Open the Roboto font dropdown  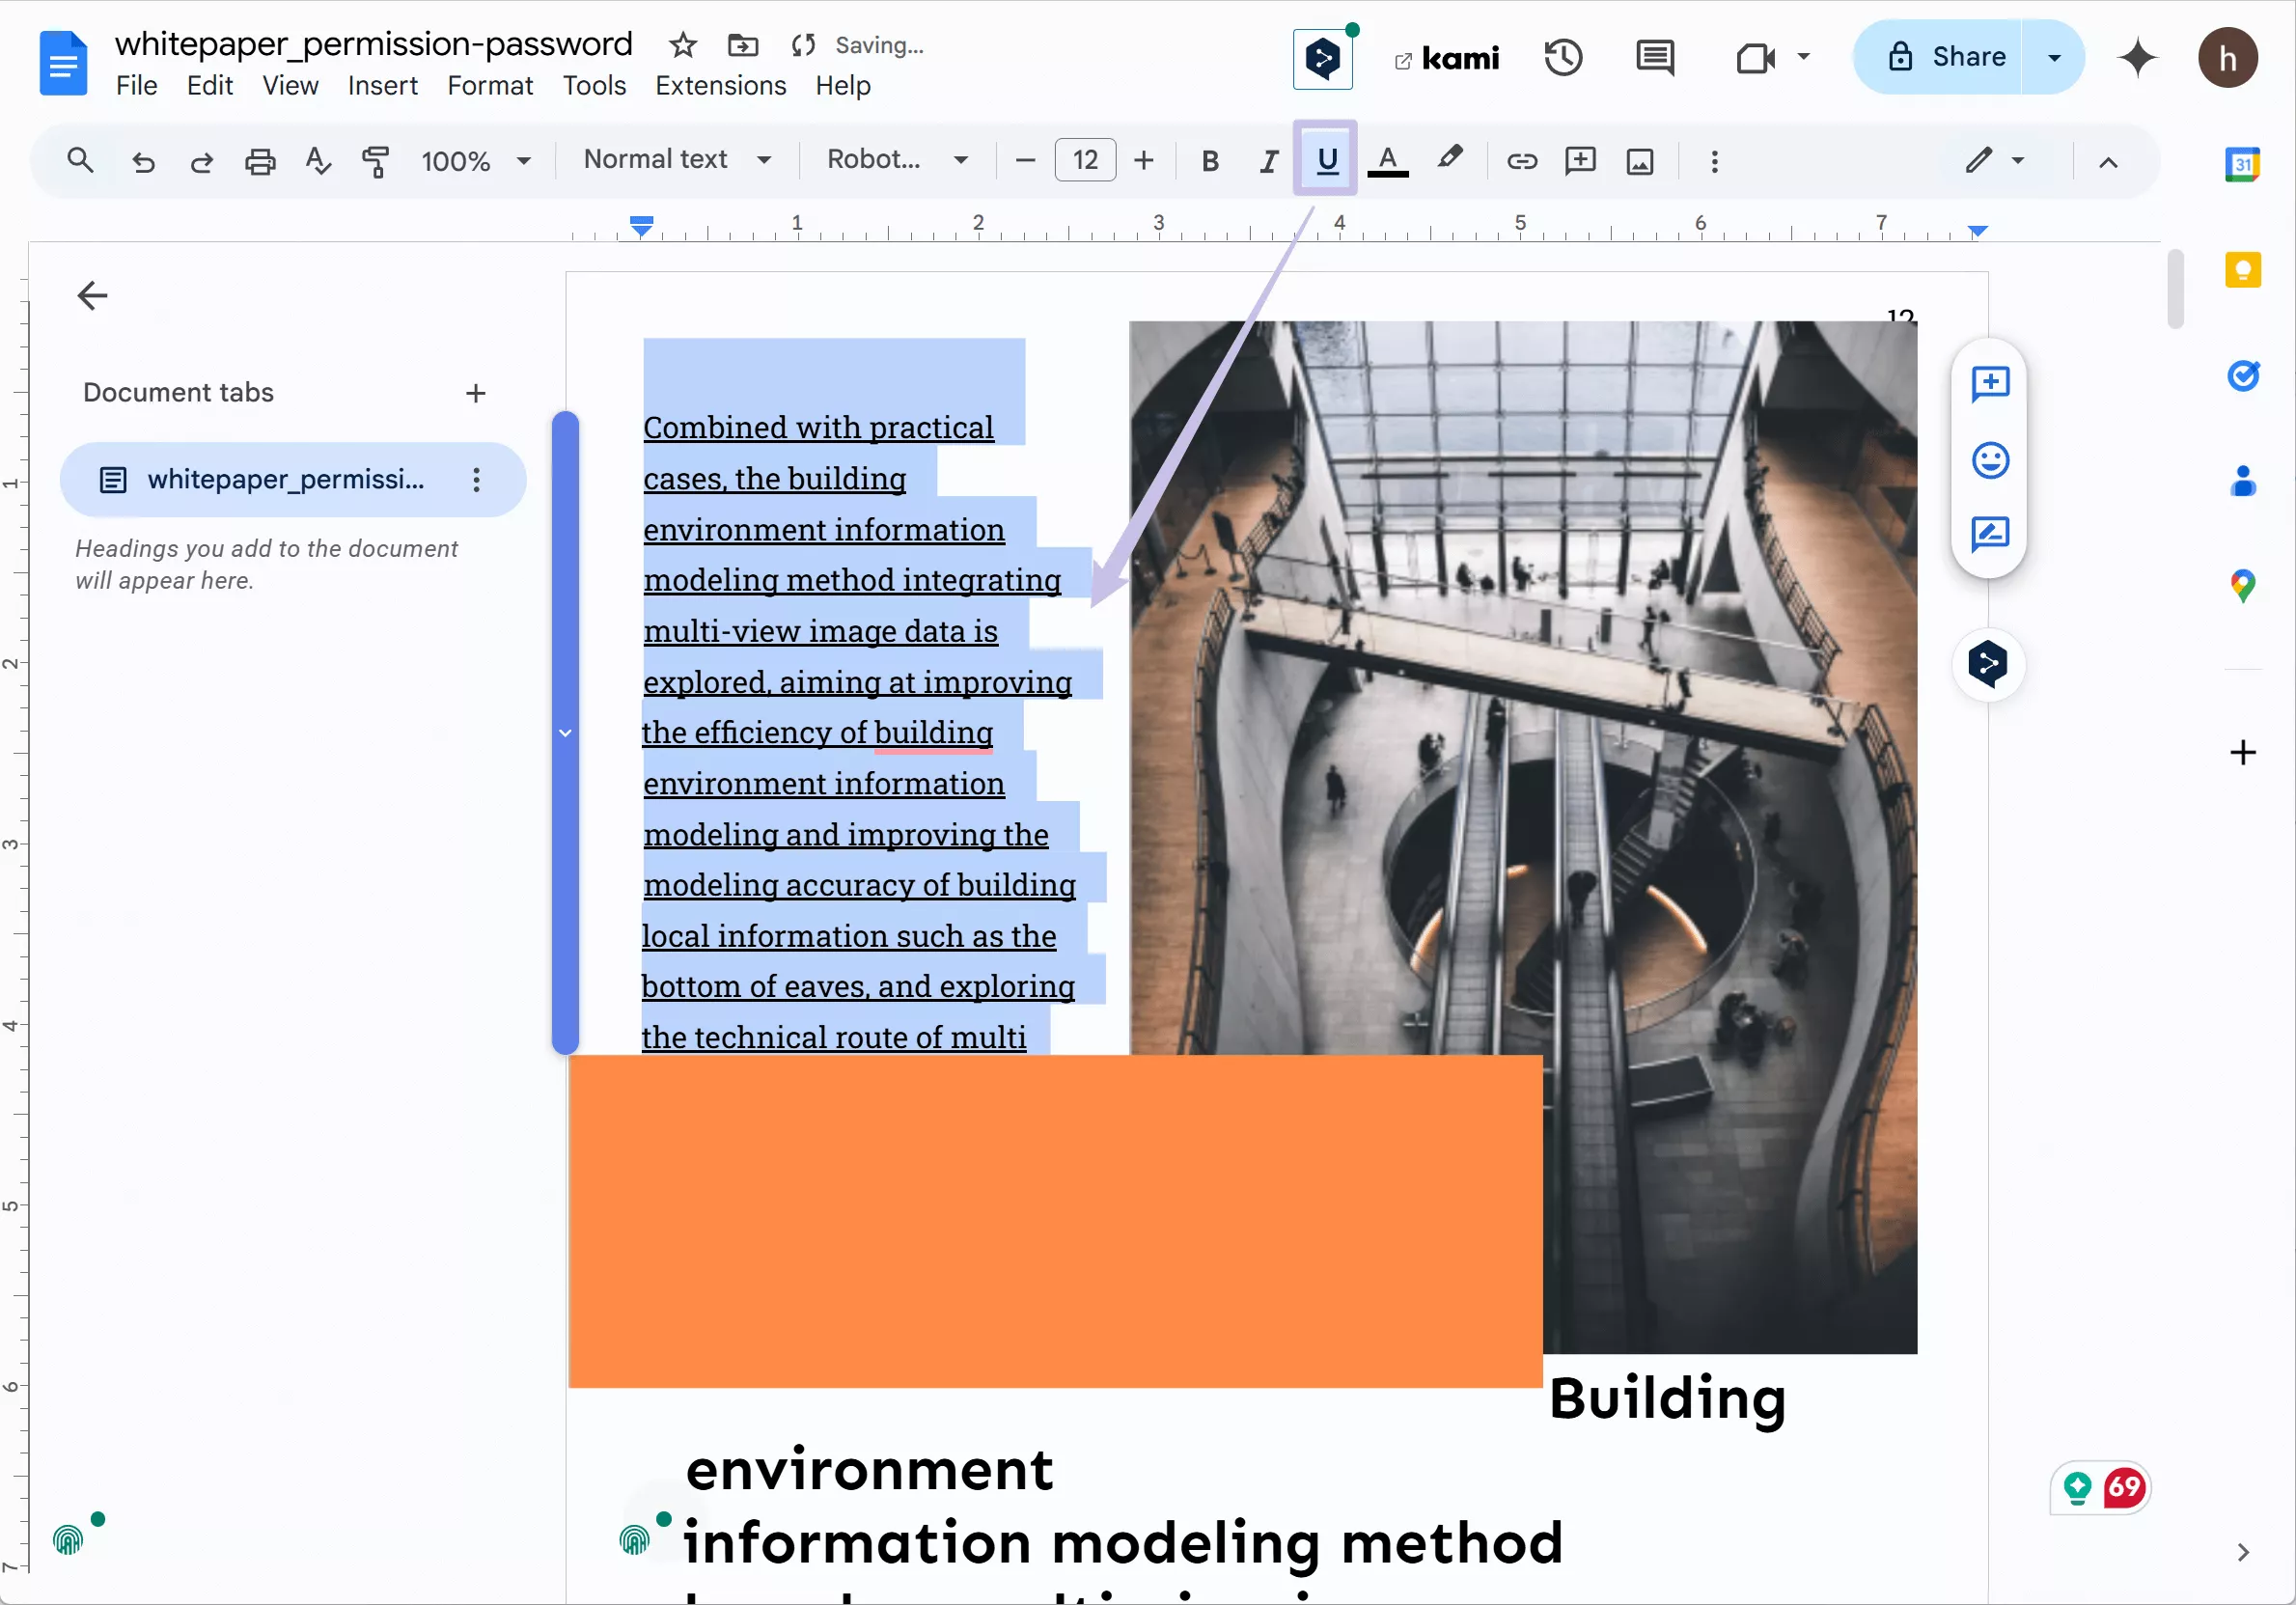(x=897, y=160)
